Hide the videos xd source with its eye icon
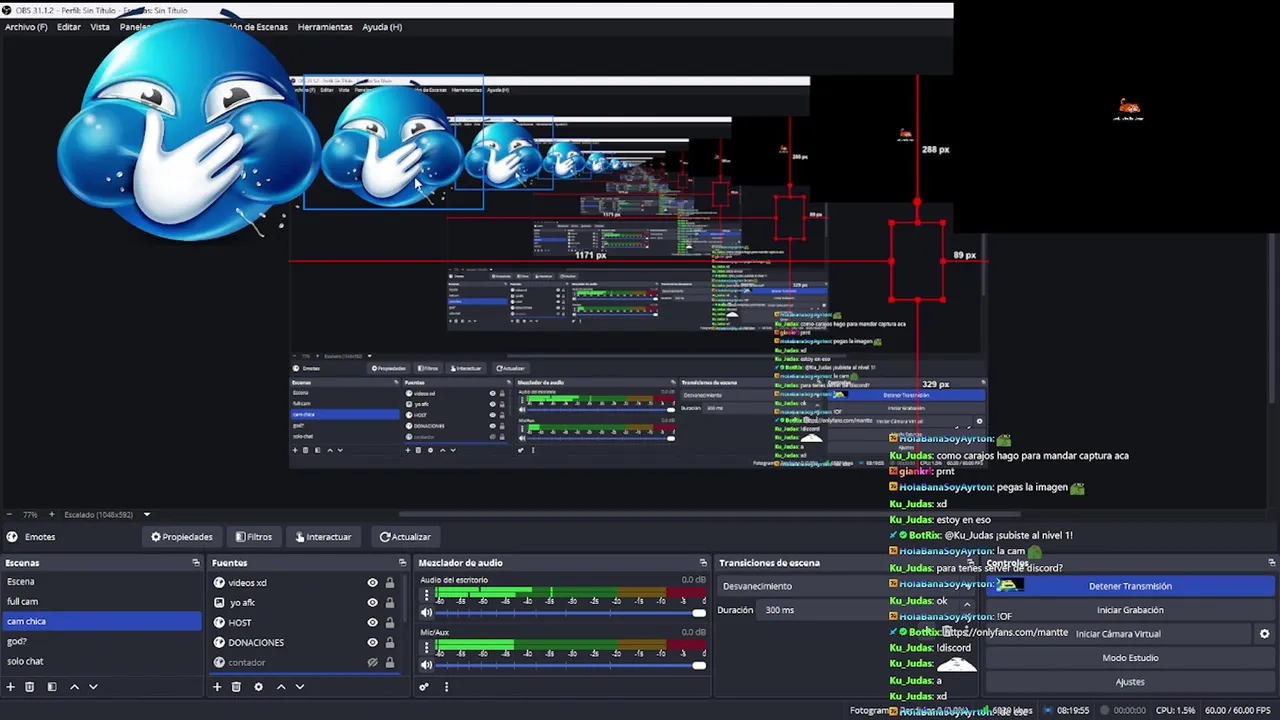This screenshot has height=720, width=1280. point(372,583)
